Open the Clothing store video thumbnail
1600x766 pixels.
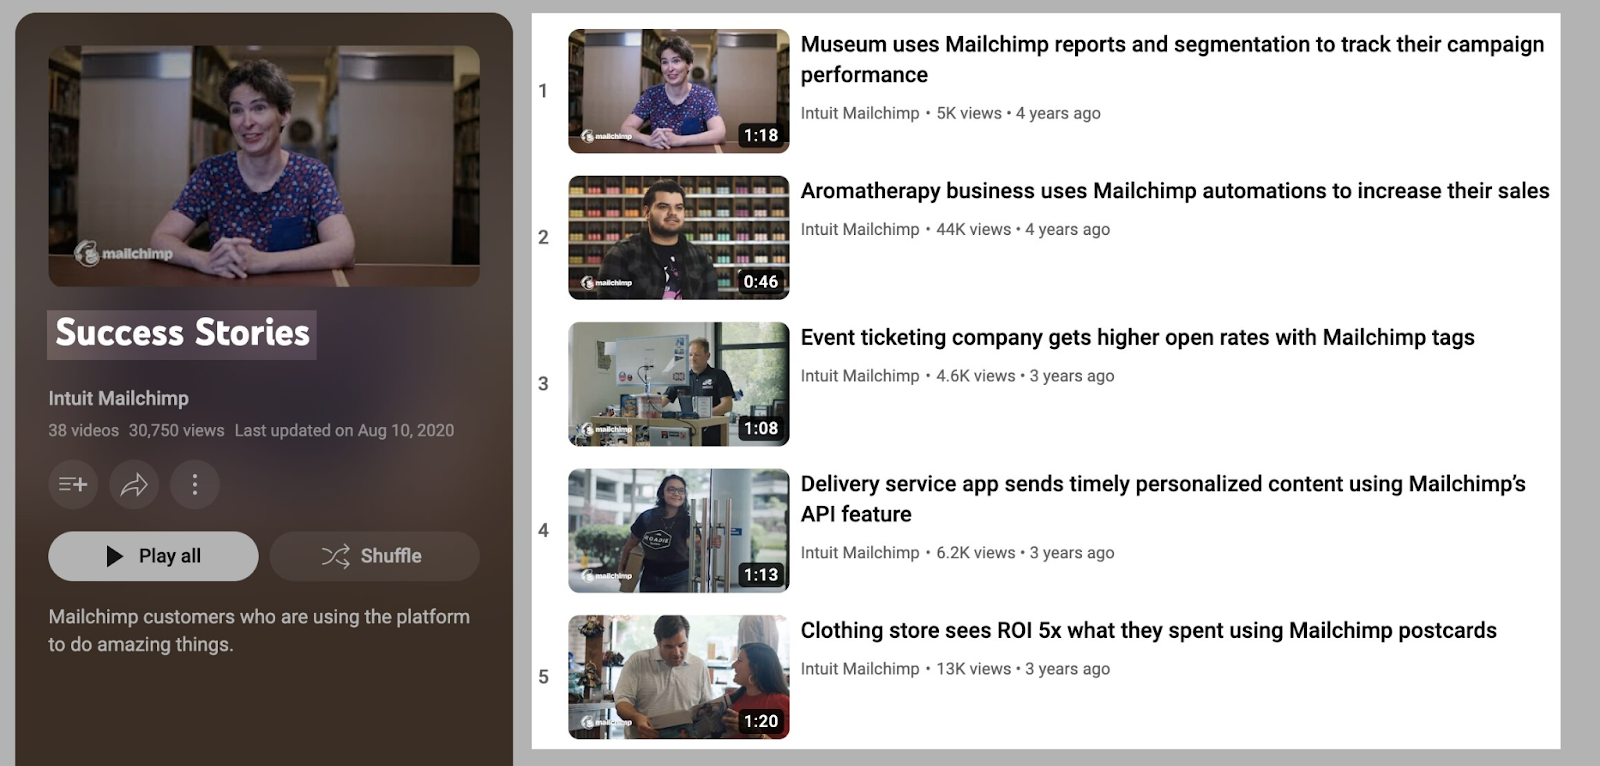(x=678, y=677)
